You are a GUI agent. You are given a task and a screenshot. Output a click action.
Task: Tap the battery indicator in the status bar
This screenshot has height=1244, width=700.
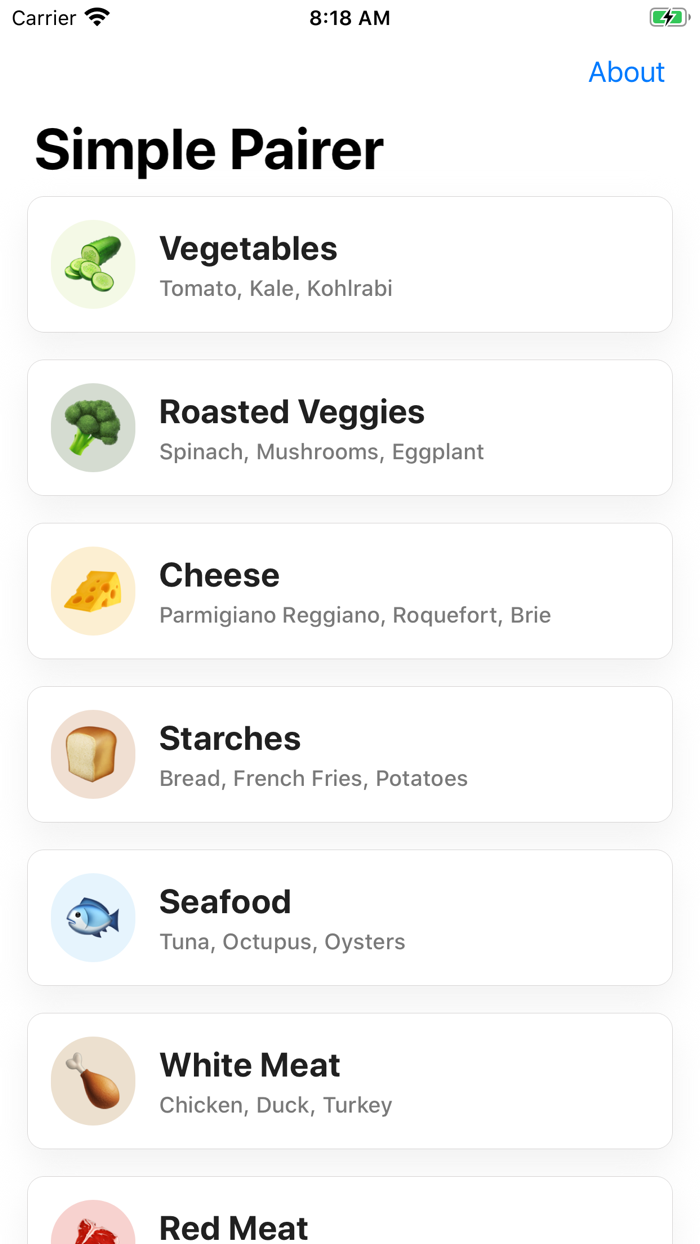pos(669,16)
